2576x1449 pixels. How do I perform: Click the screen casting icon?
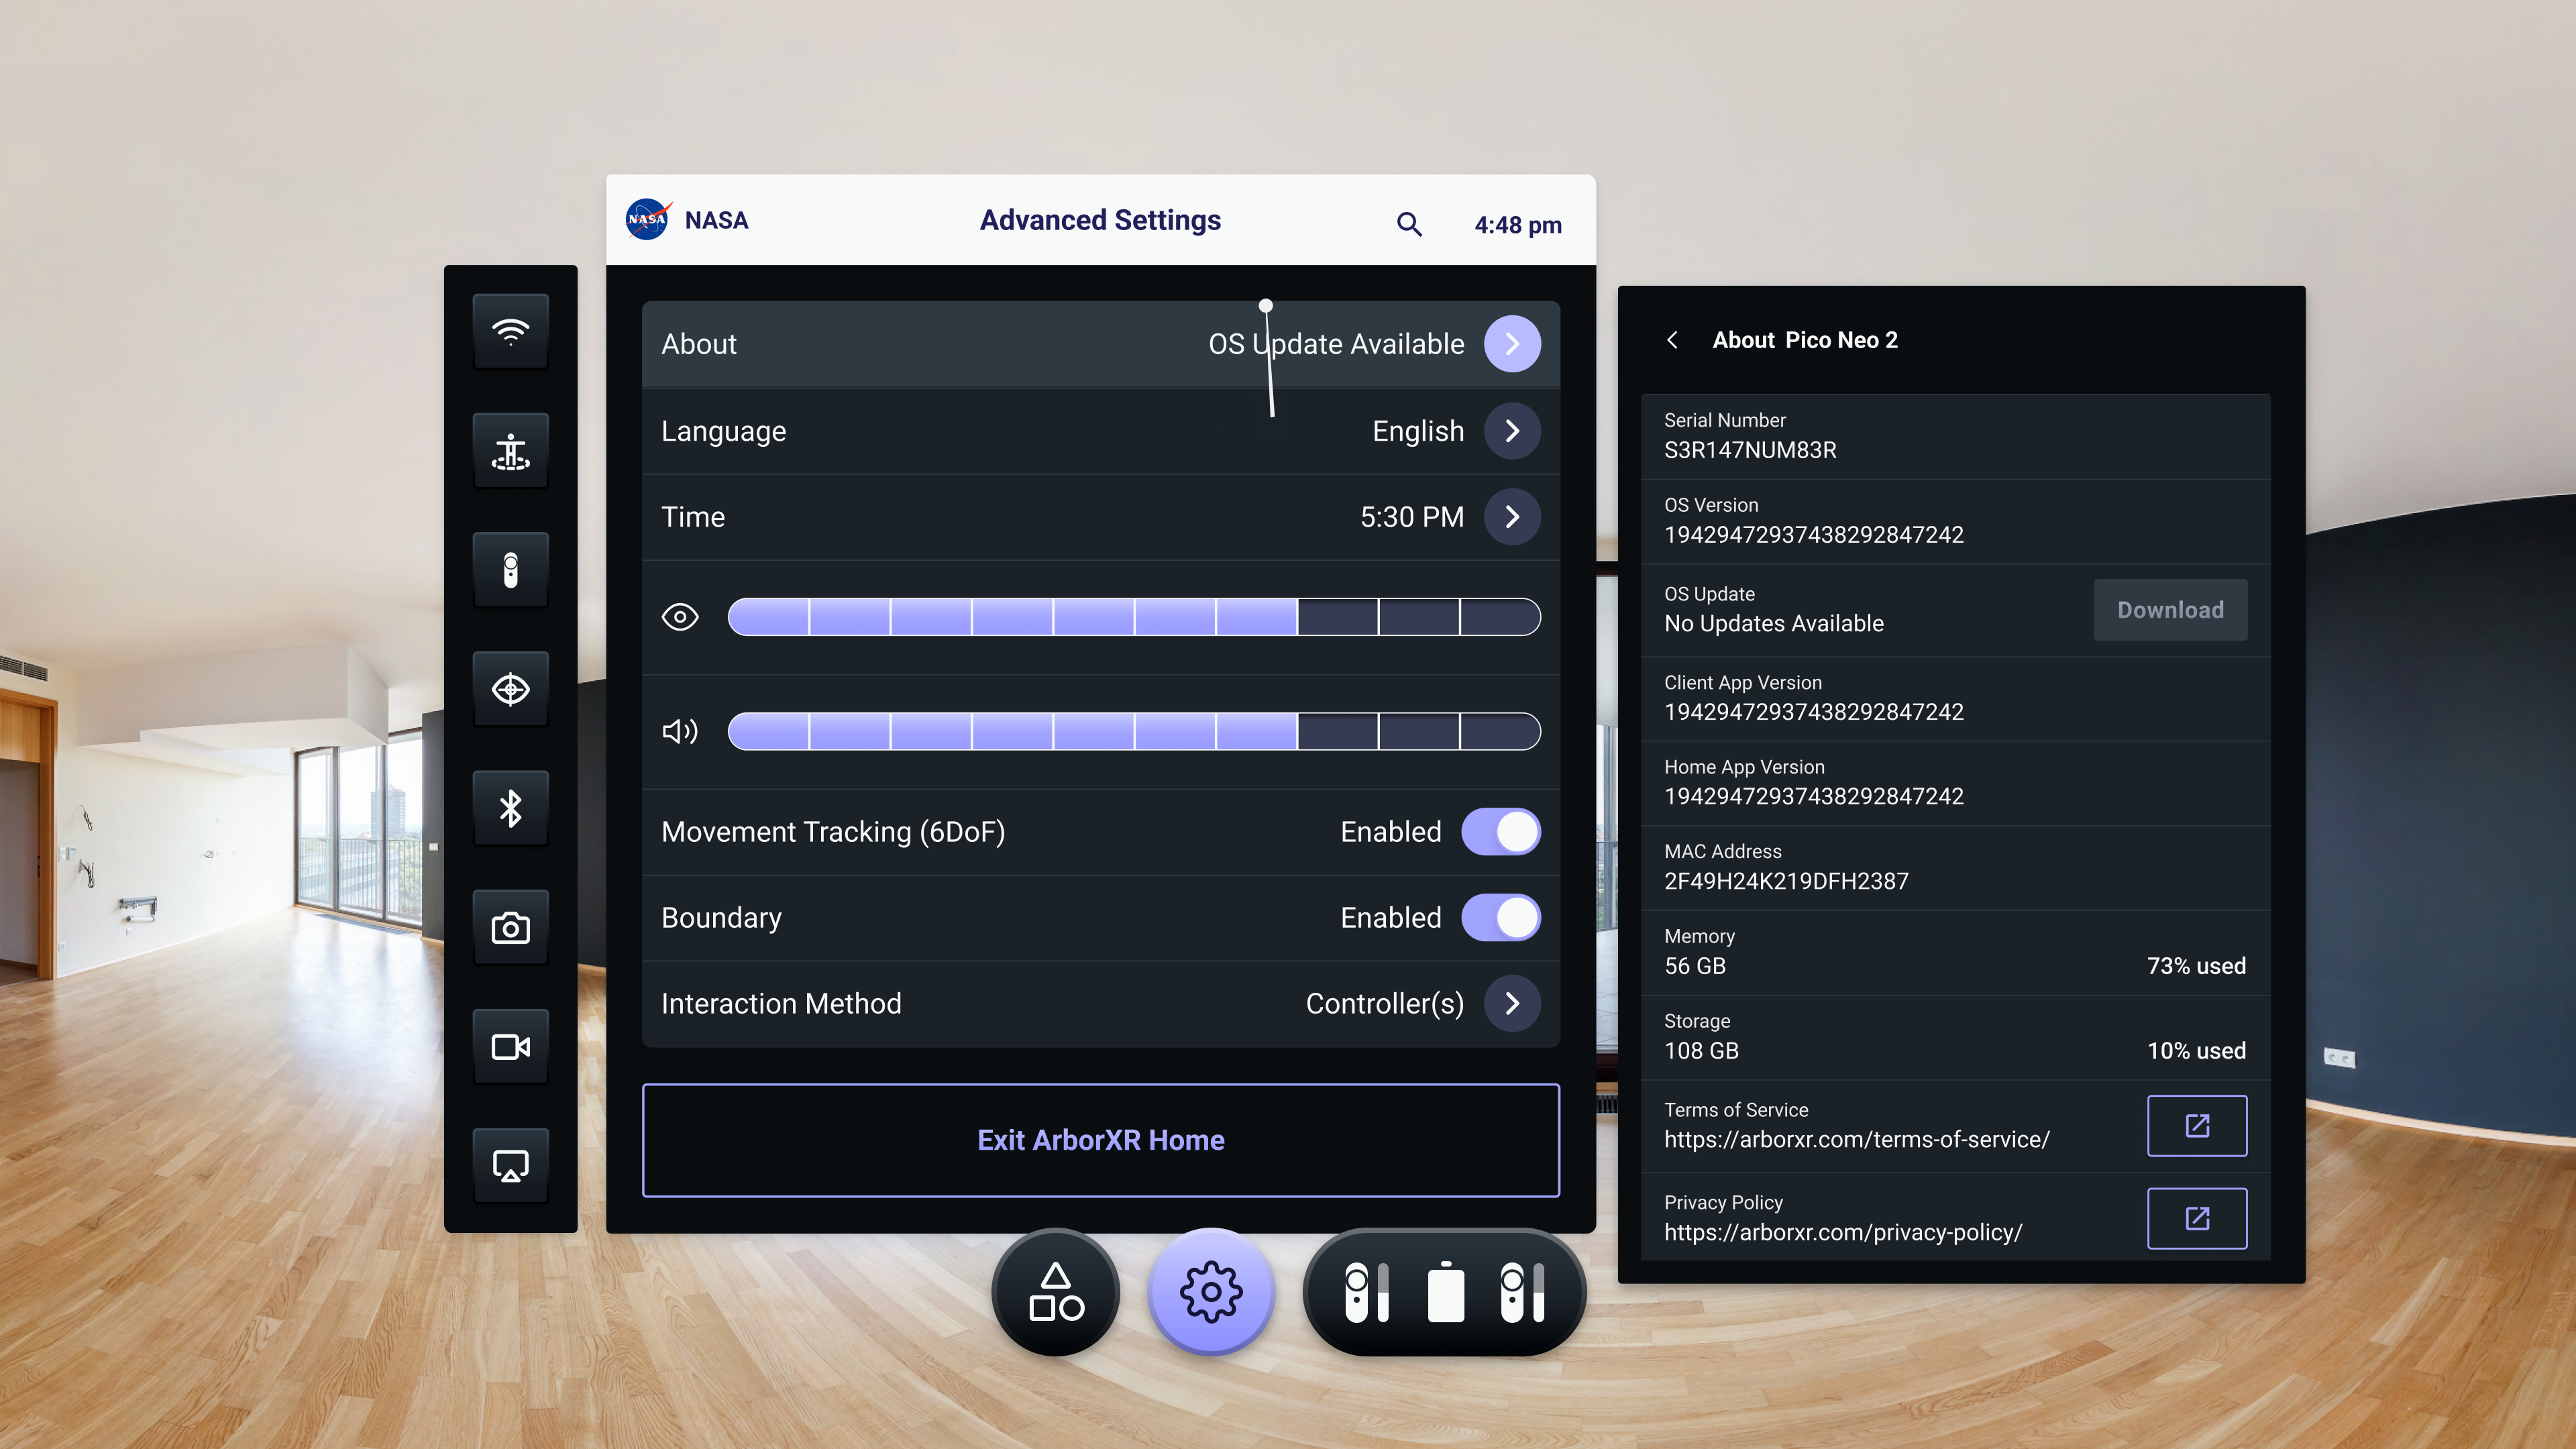click(510, 1166)
